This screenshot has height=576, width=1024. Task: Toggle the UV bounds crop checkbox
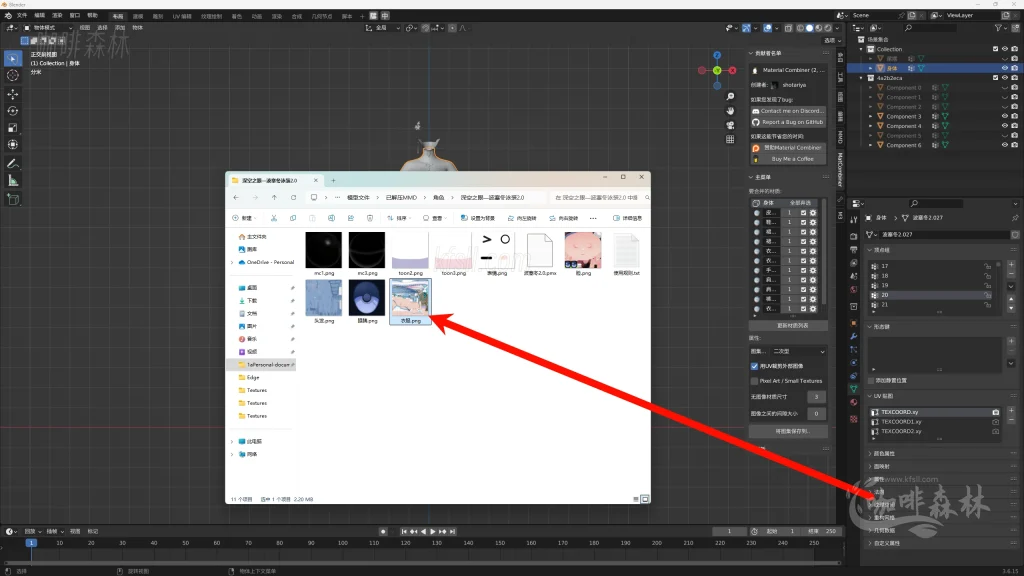point(754,366)
